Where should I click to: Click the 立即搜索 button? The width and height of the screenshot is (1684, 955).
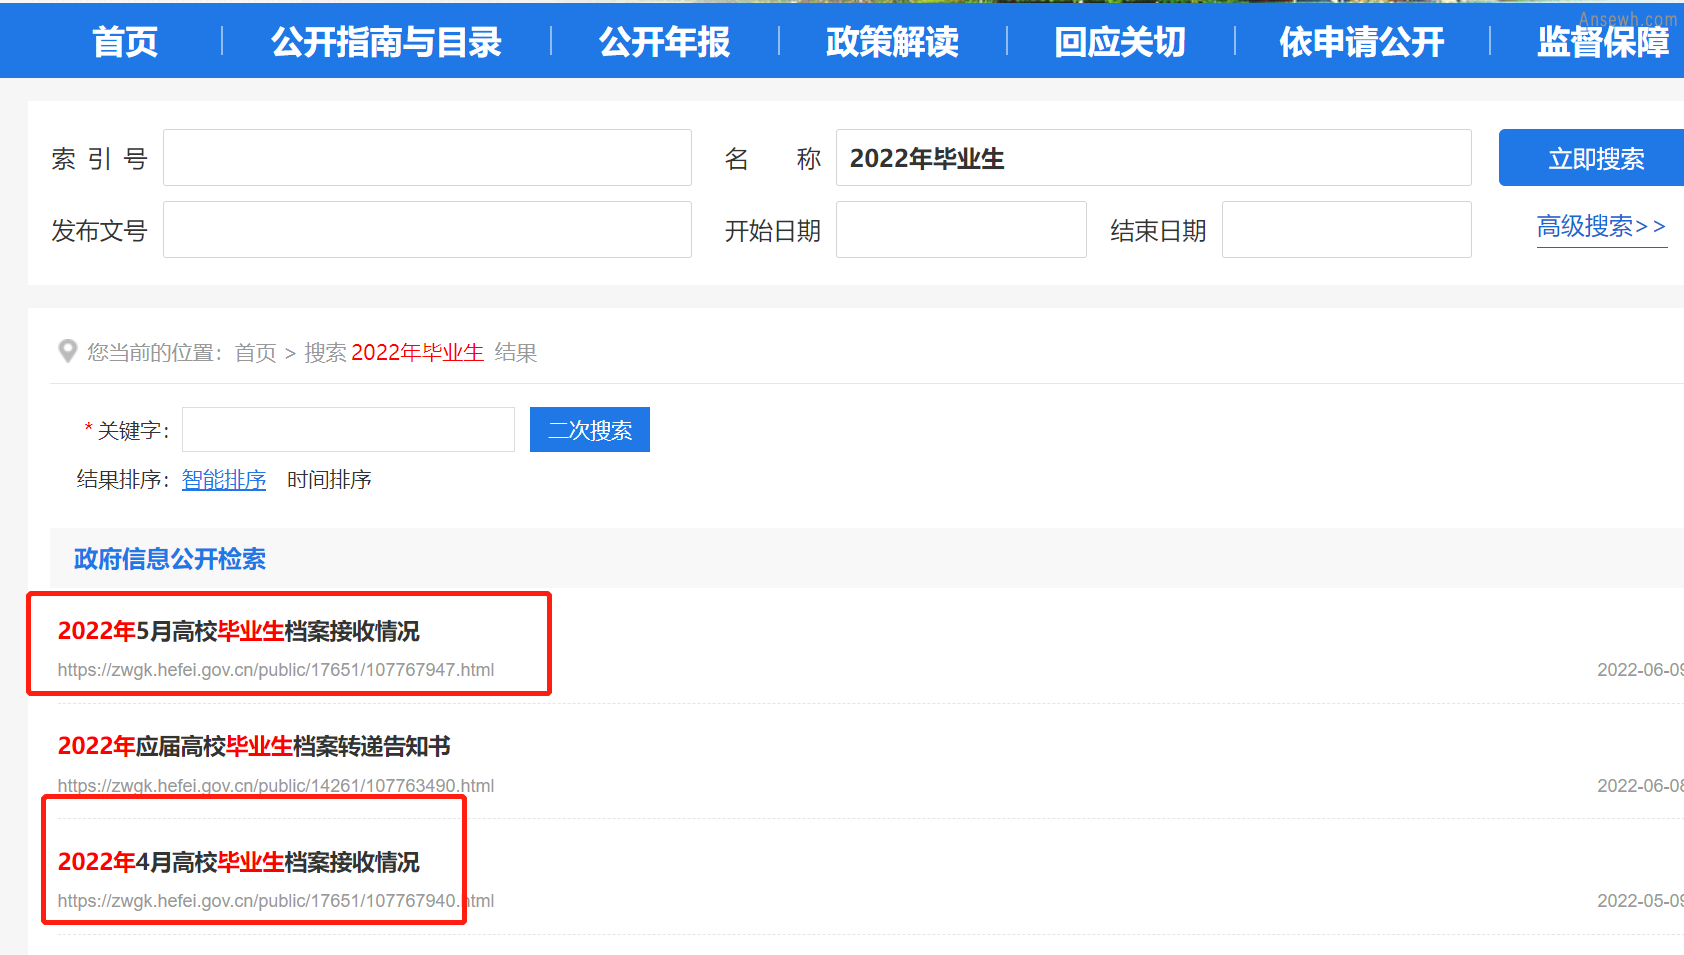pyautogui.click(x=1592, y=158)
